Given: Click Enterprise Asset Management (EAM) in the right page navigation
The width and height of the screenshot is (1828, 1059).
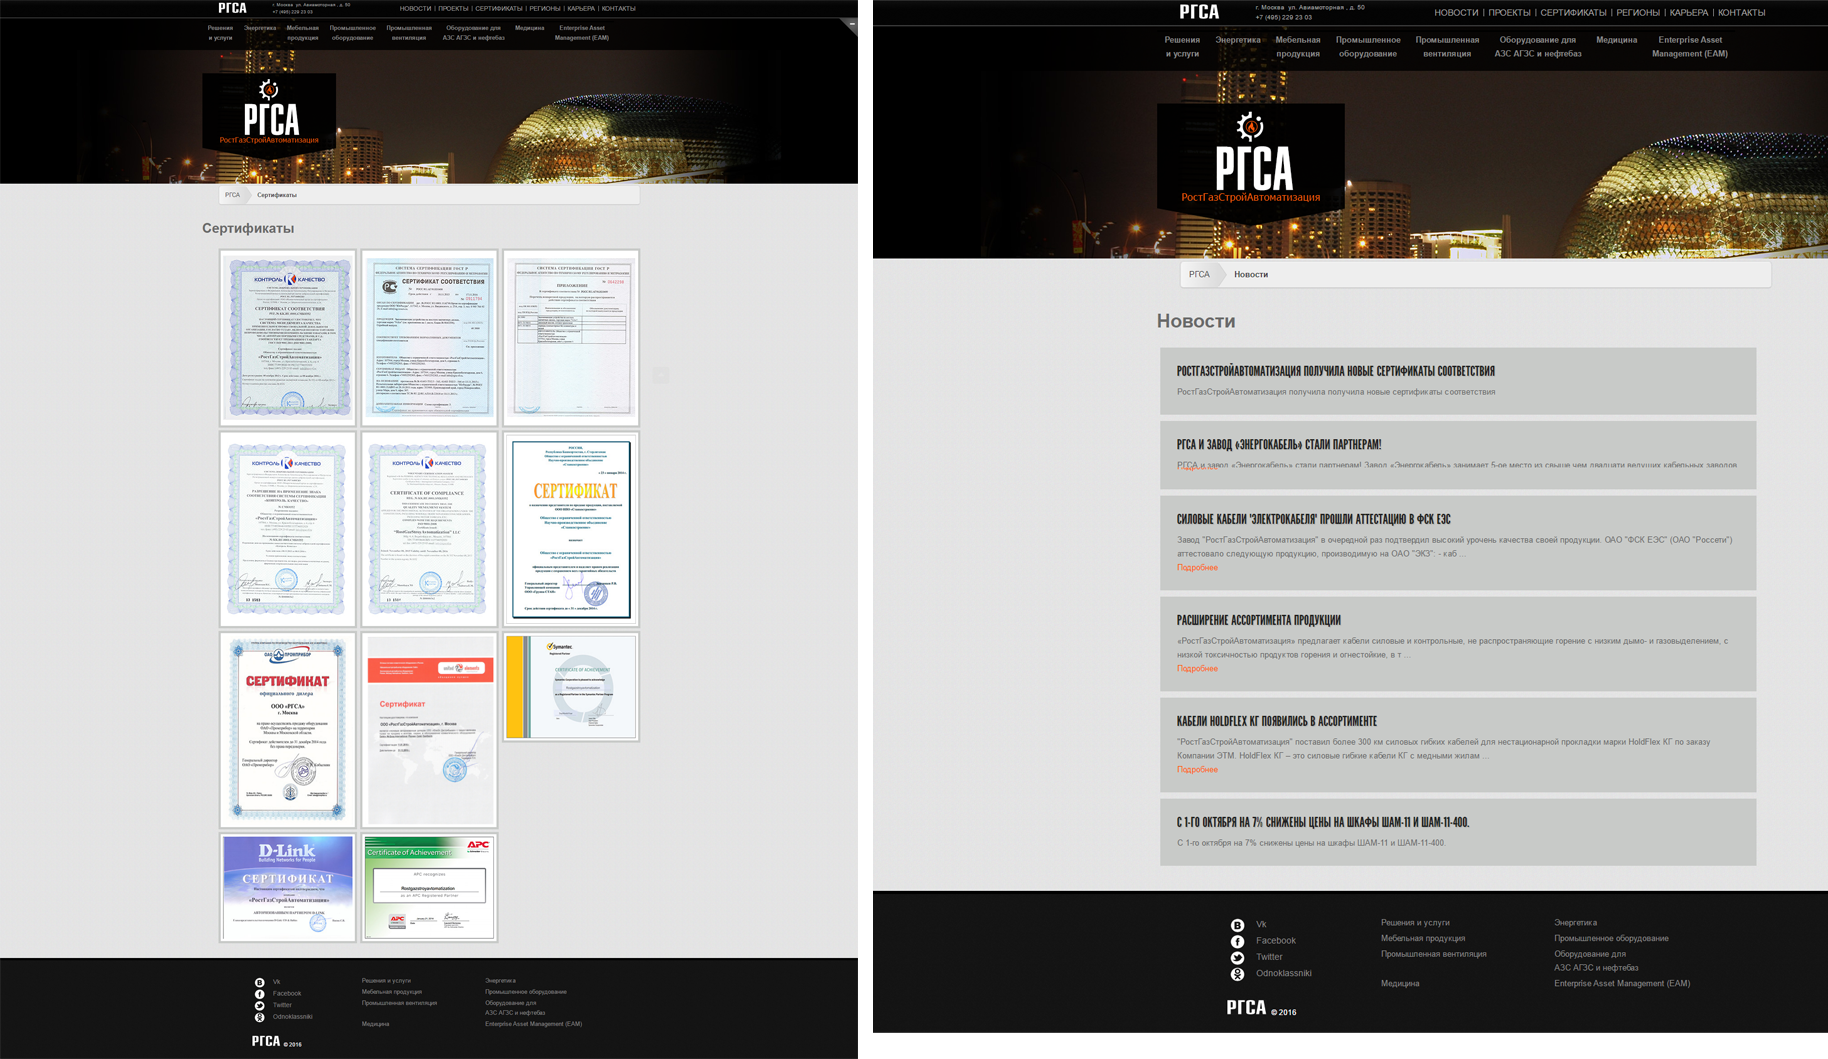Looking at the screenshot, I should click(1689, 47).
